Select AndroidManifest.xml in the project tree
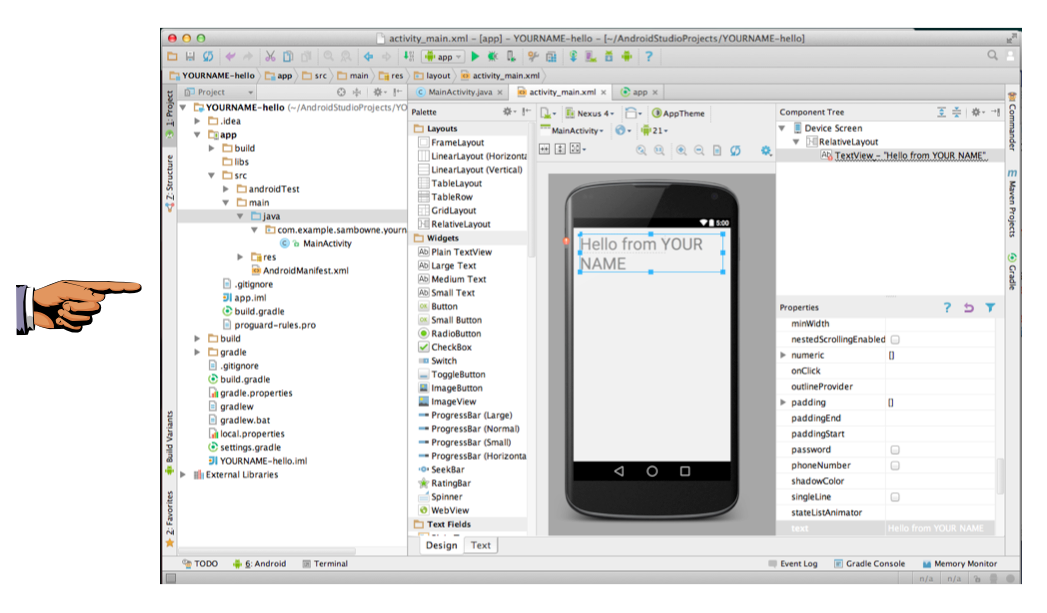This screenshot has width=1047, height=613. coord(305,270)
